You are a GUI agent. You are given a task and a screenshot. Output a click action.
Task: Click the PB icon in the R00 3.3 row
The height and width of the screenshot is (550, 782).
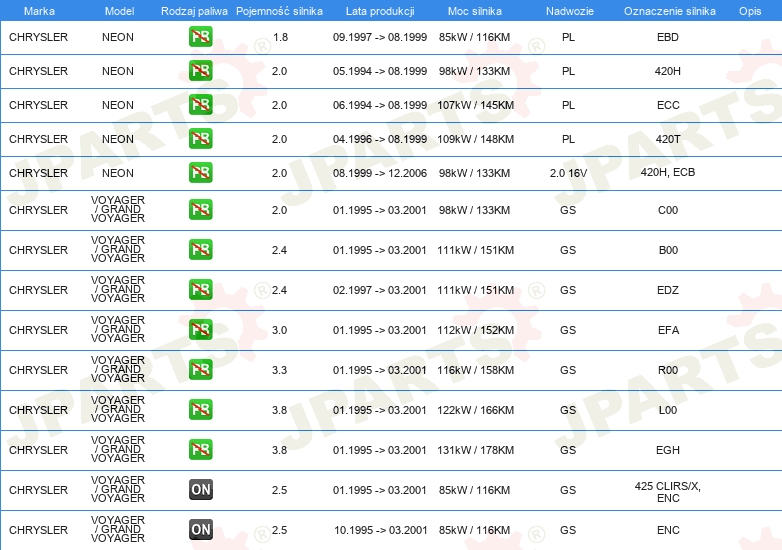tap(201, 370)
